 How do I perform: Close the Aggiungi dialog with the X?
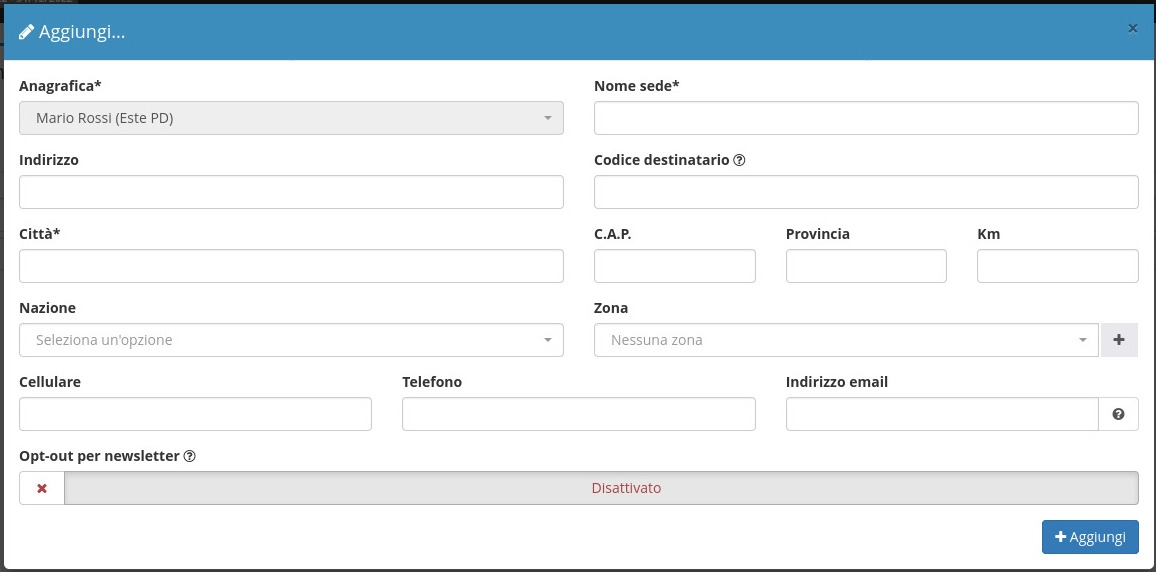tap(1133, 29)
